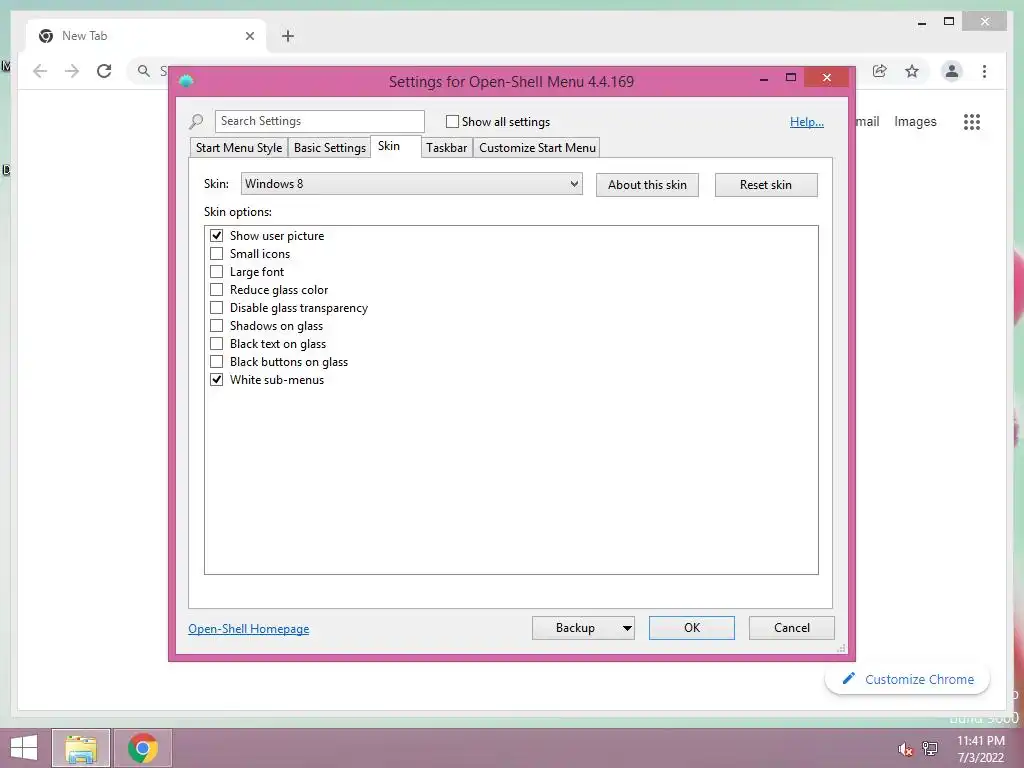The image size is (1024, 768).
Task: Click the Chrome share page icon
Action: [880, 71]
